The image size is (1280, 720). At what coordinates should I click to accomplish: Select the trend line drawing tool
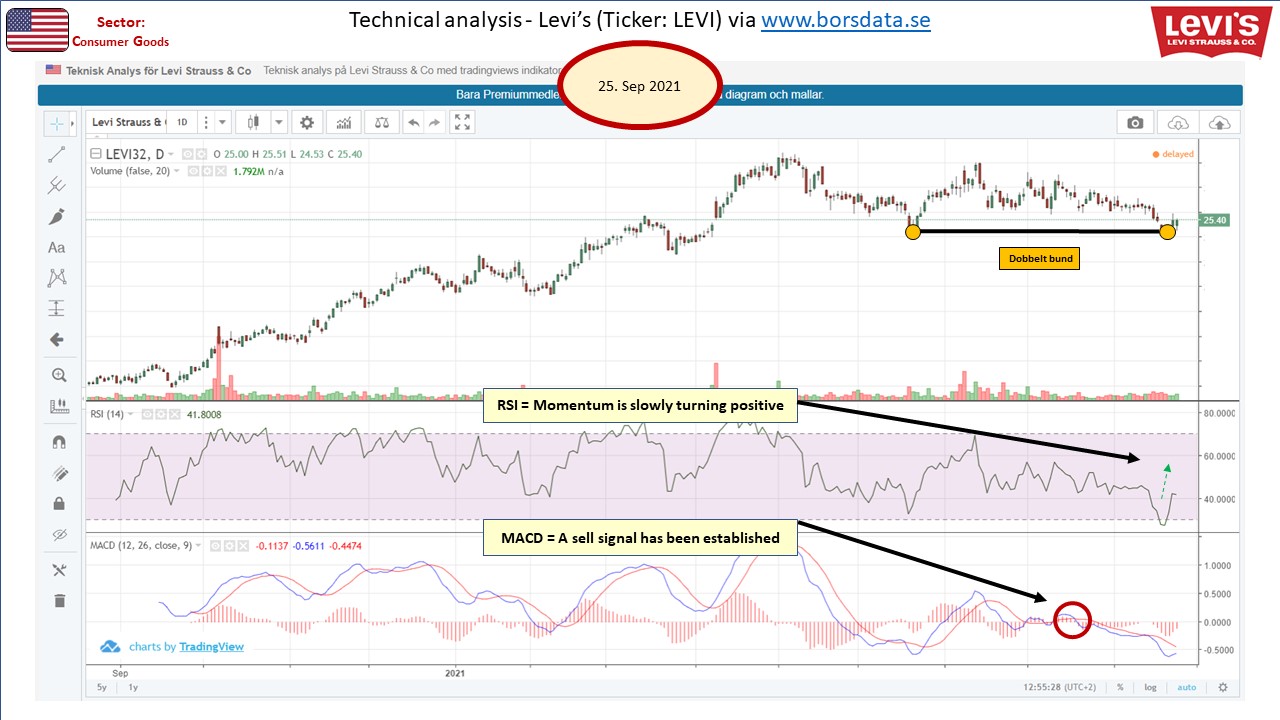click(57, 155)
